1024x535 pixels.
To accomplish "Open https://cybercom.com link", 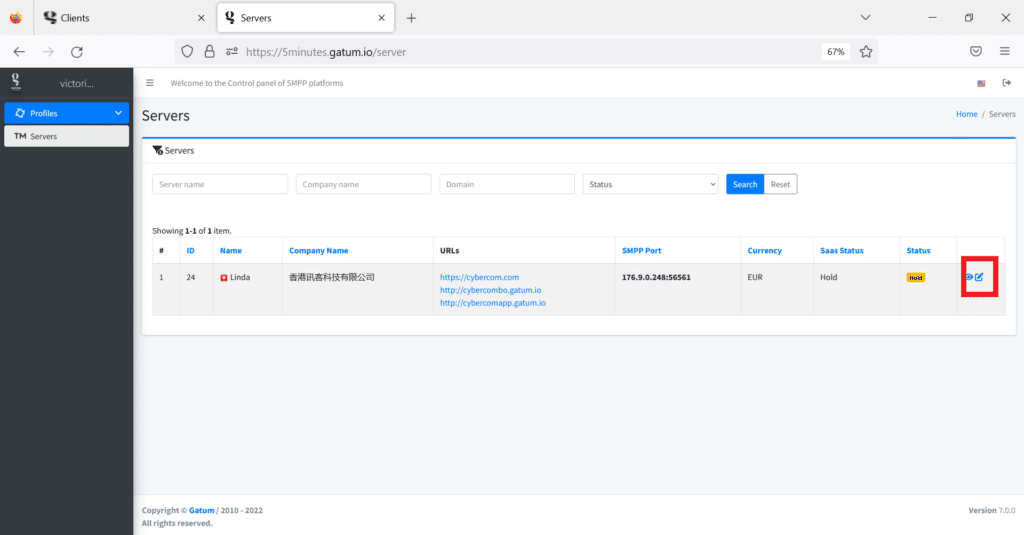I will tap(479, 277).
